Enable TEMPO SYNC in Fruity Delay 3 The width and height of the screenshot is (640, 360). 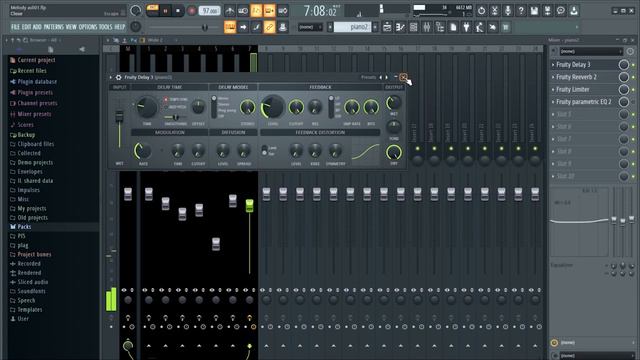click(166, 99)
